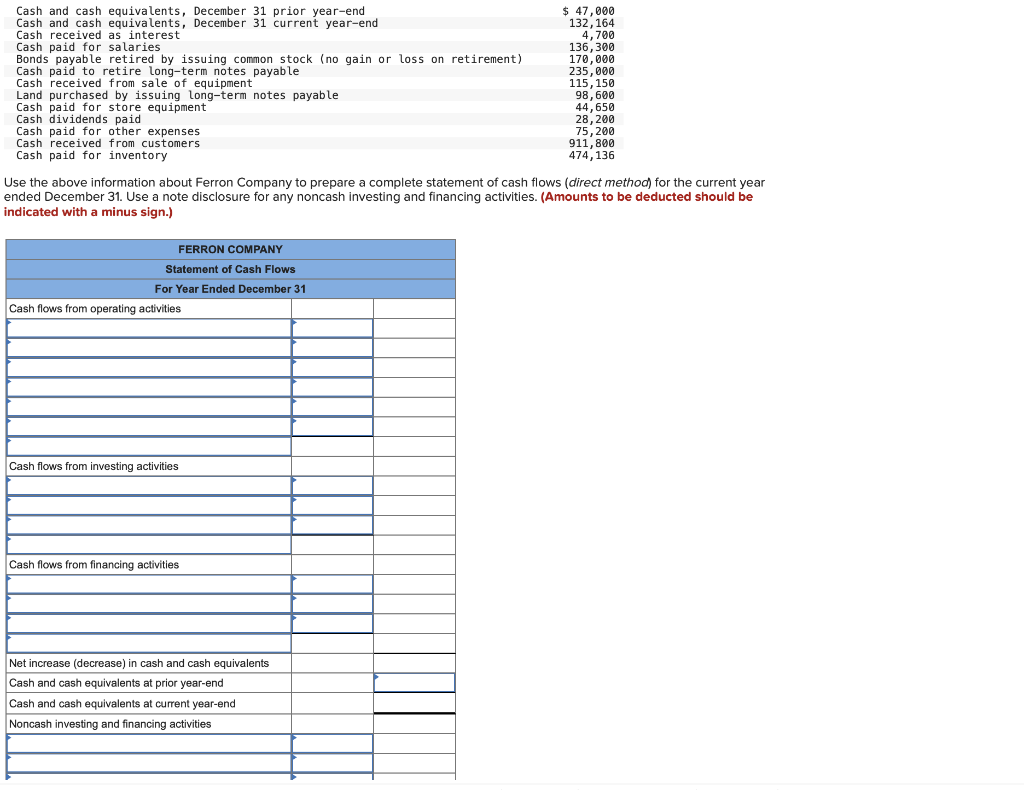Open the first investing activities description dropdown
1024x790 pixels.
(x=148, y=485)
